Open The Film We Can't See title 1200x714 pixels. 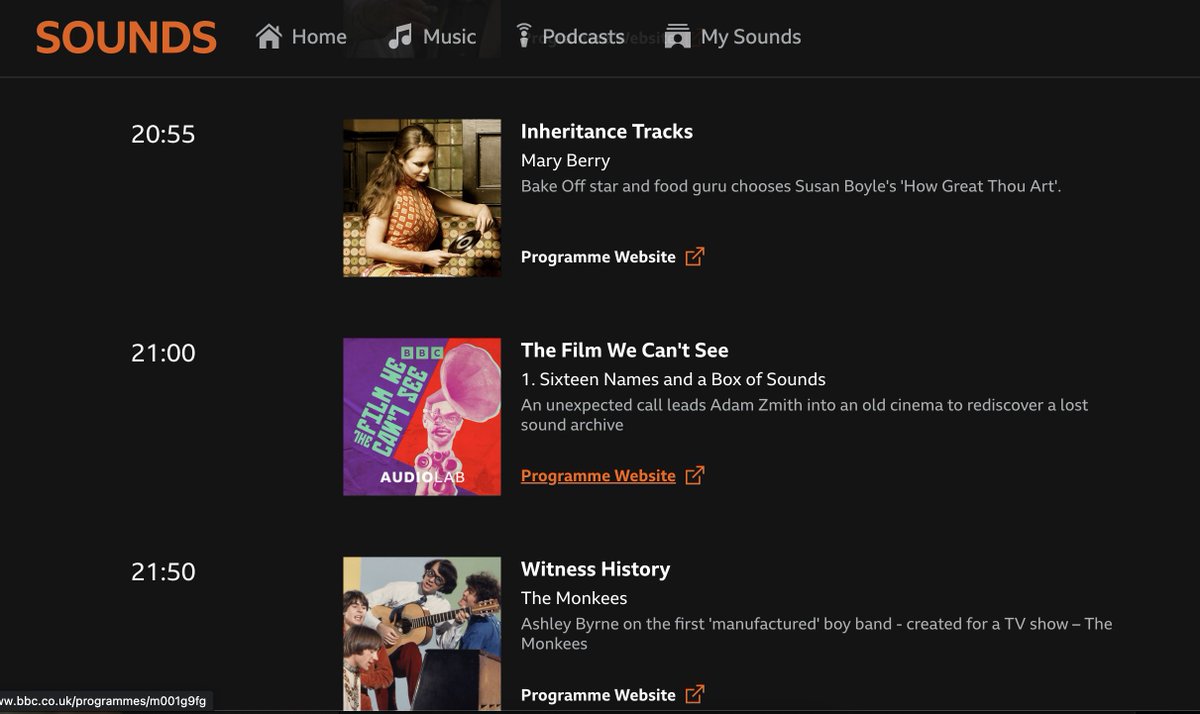[x=625, y=350]
